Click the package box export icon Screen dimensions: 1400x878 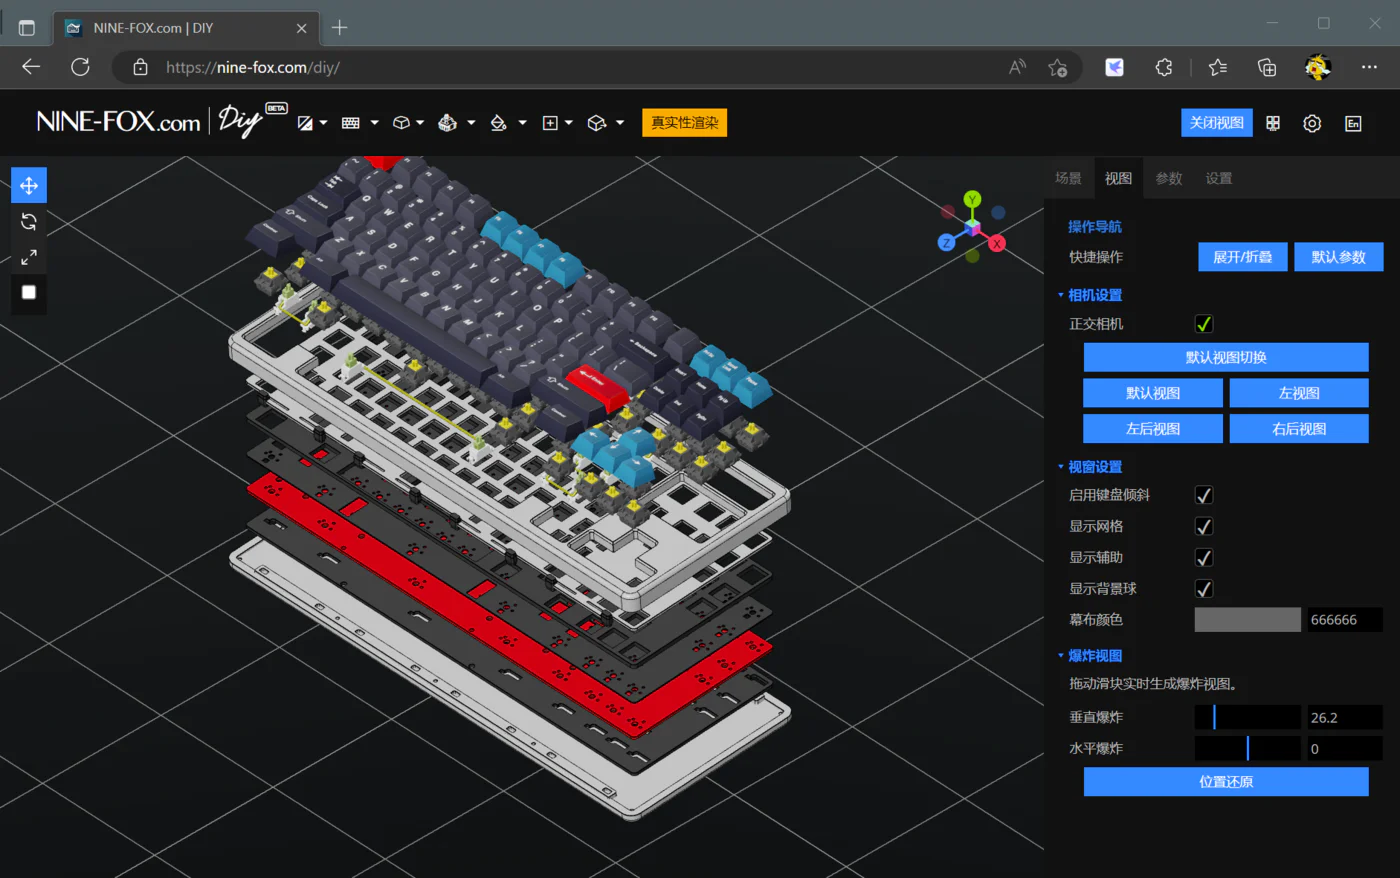coord(597,123)
